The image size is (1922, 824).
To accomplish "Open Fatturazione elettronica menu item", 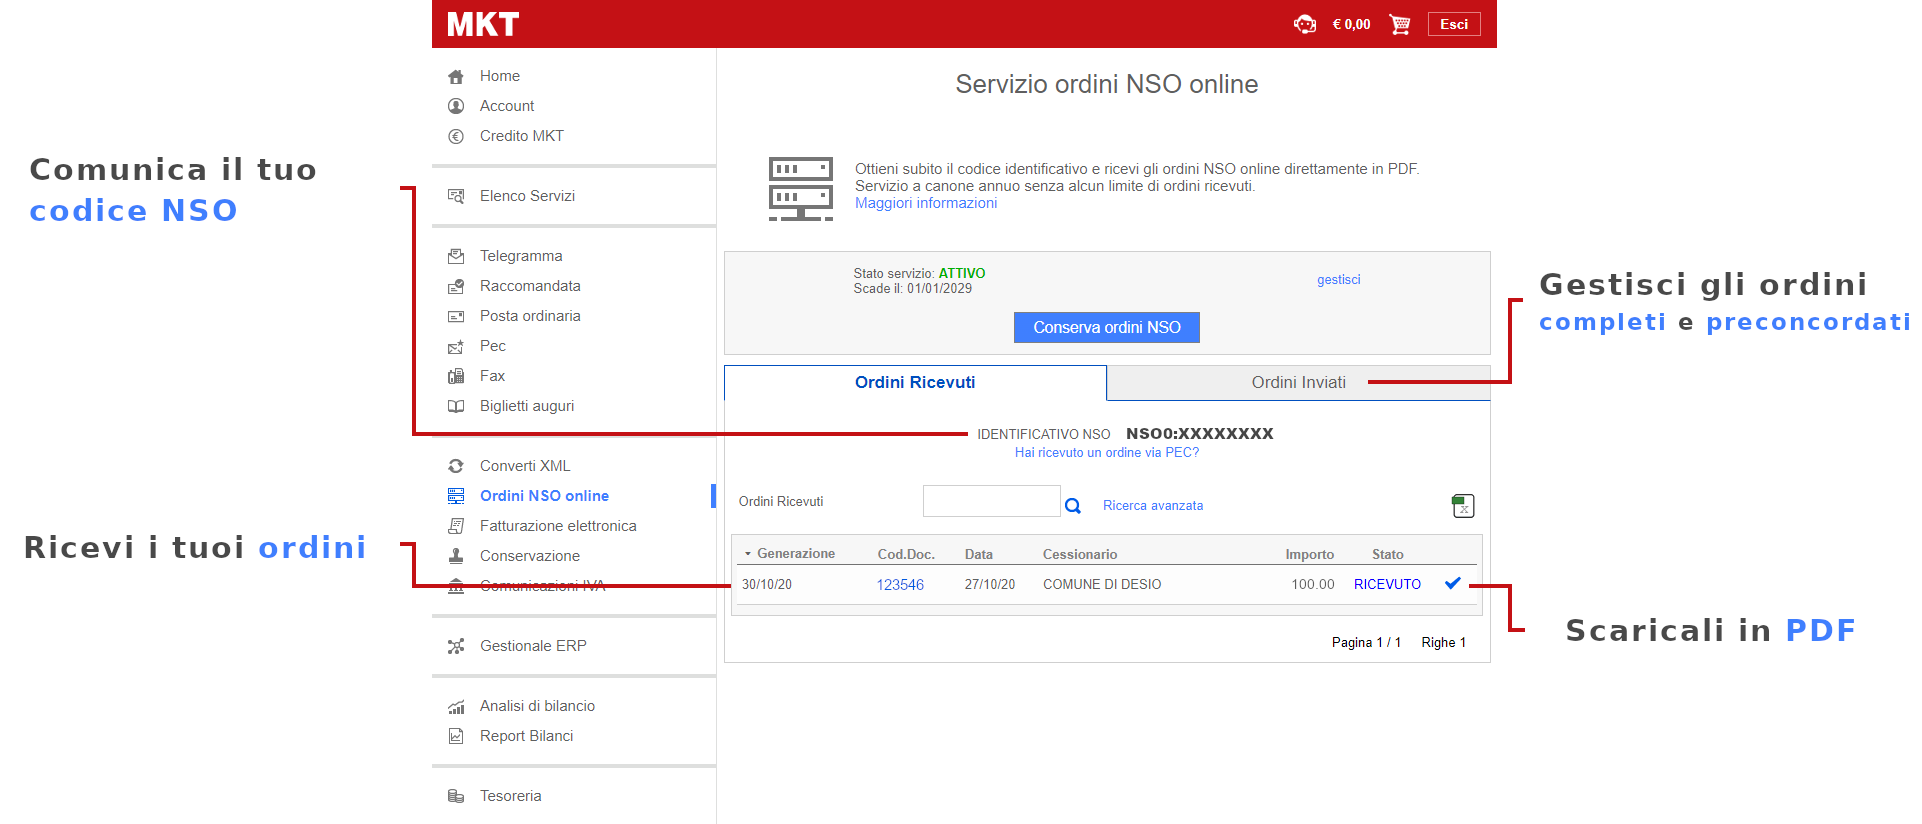I will pyautogui.click(x=558, y=526).
